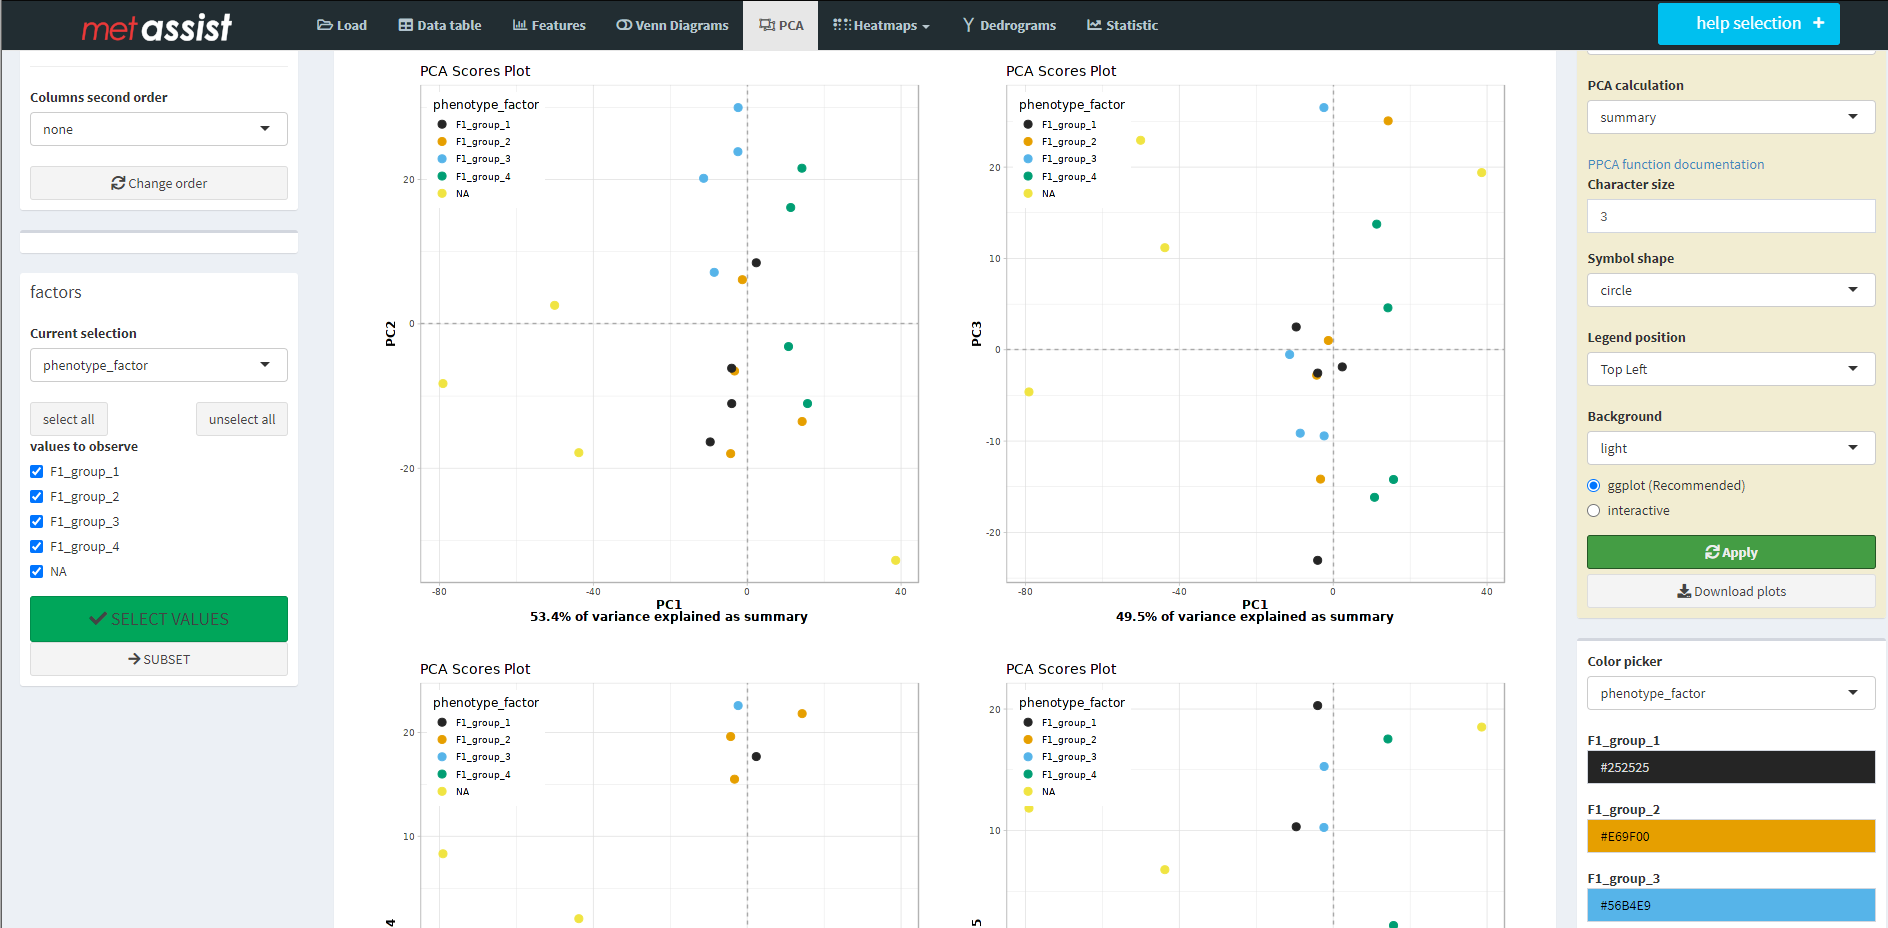This screenshot has height=928, width=1888.
Task: Expand the Legend position dropdown
Action: click(x=1730, y=369)
